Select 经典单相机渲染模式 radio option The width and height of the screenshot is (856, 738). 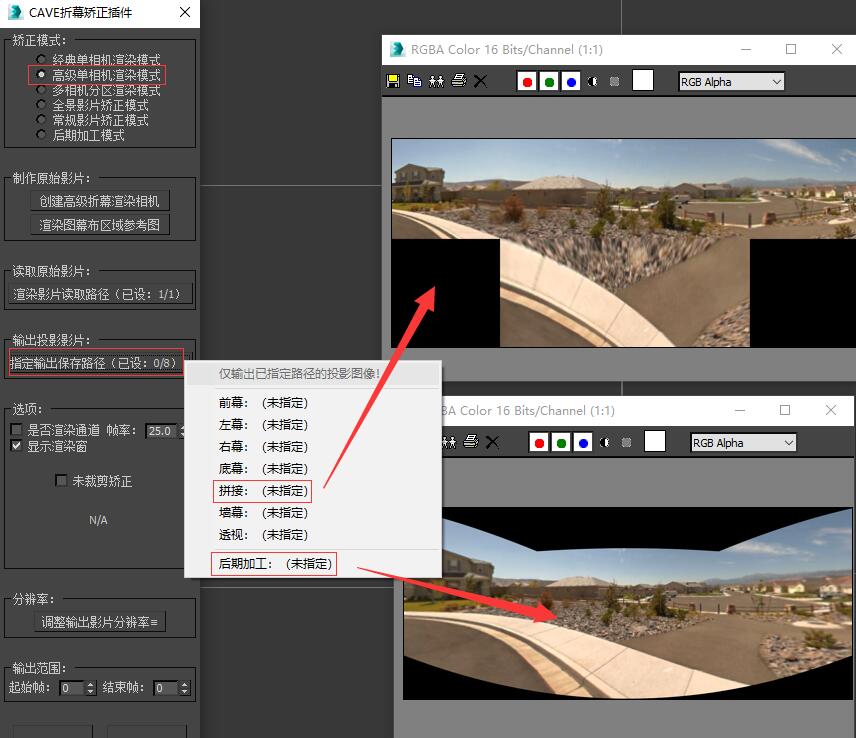click(41, 60)
